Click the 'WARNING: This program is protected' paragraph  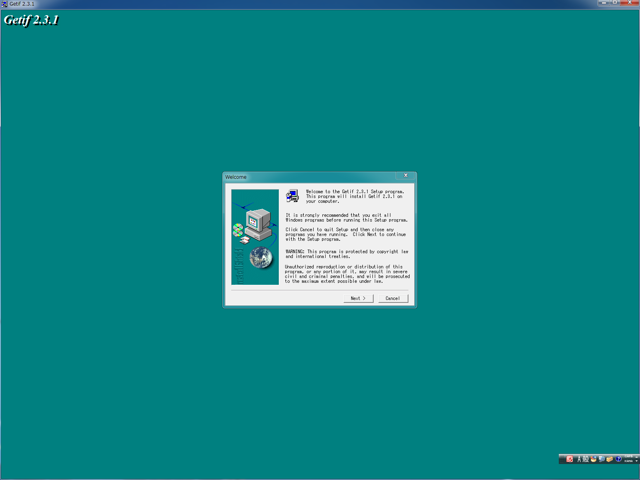(x=347, y=254)
